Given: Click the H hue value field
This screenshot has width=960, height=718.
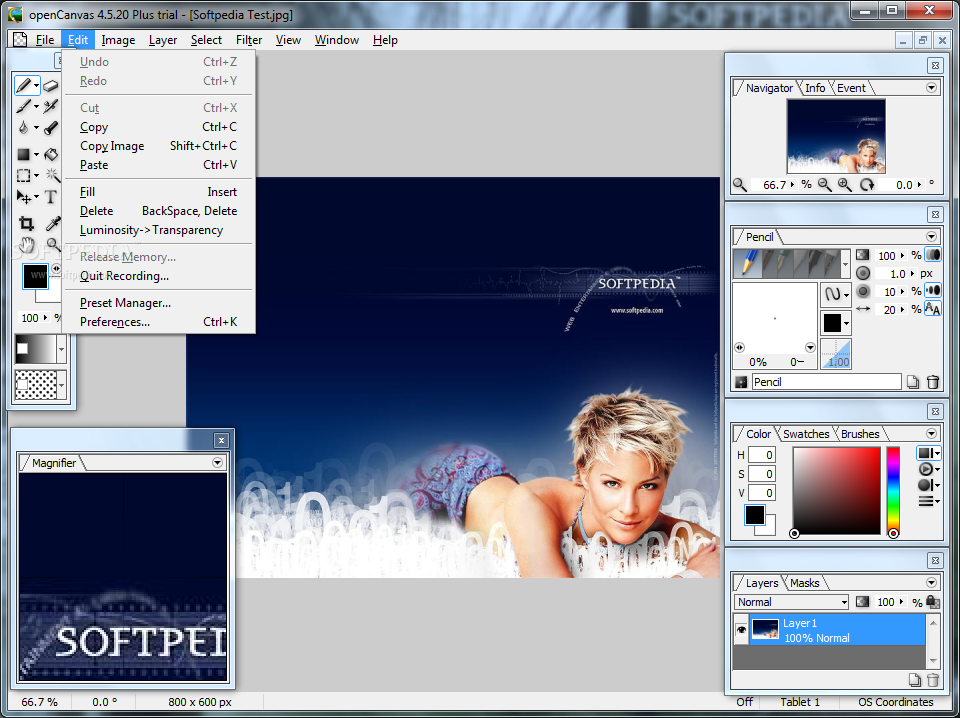Looking at the screenshot, I should pyautogui.click(x=762, y=455).
